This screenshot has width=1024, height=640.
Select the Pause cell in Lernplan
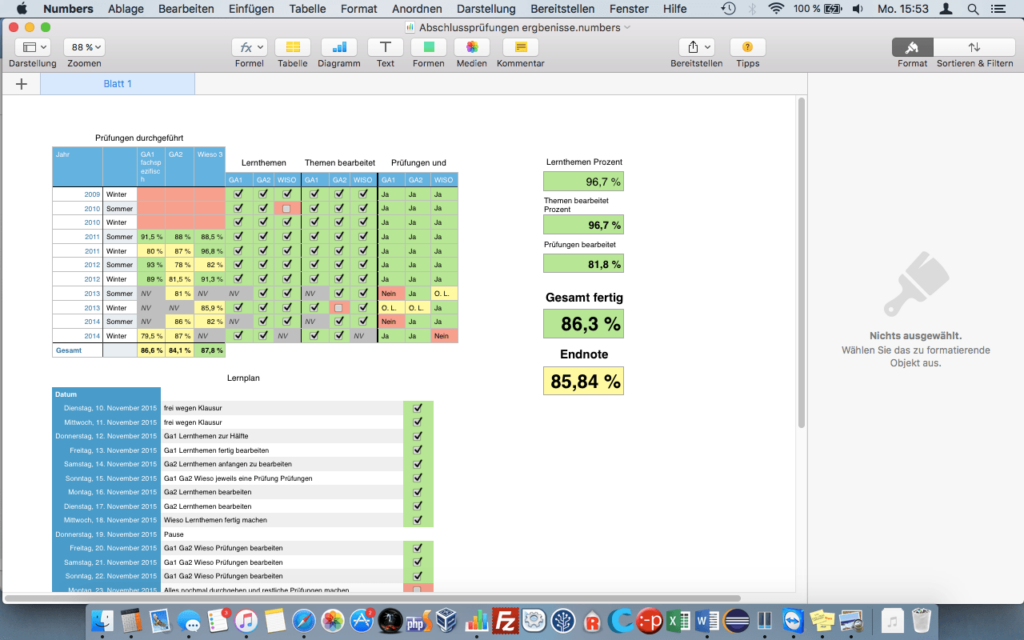click(281, 534)
